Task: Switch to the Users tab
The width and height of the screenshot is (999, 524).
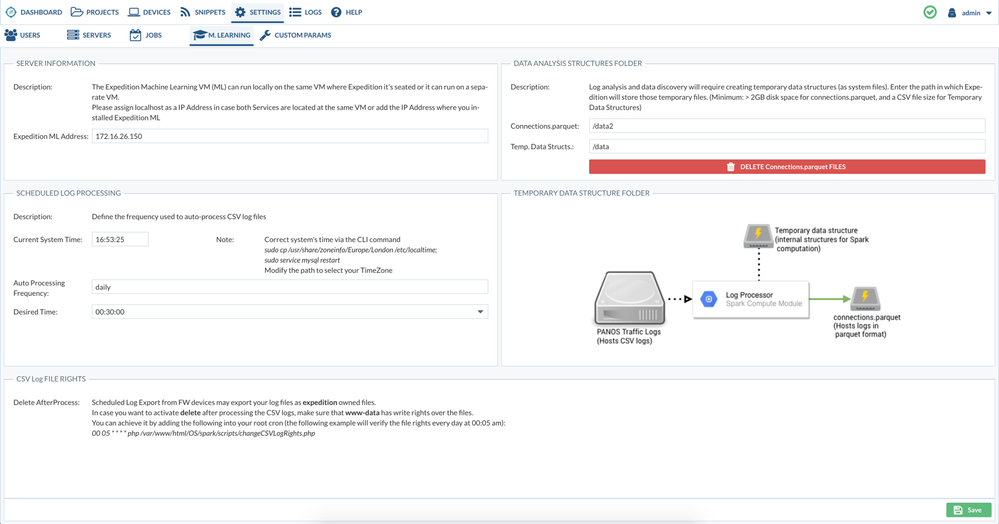Action: pyautogui.click(x=22, y=35)
